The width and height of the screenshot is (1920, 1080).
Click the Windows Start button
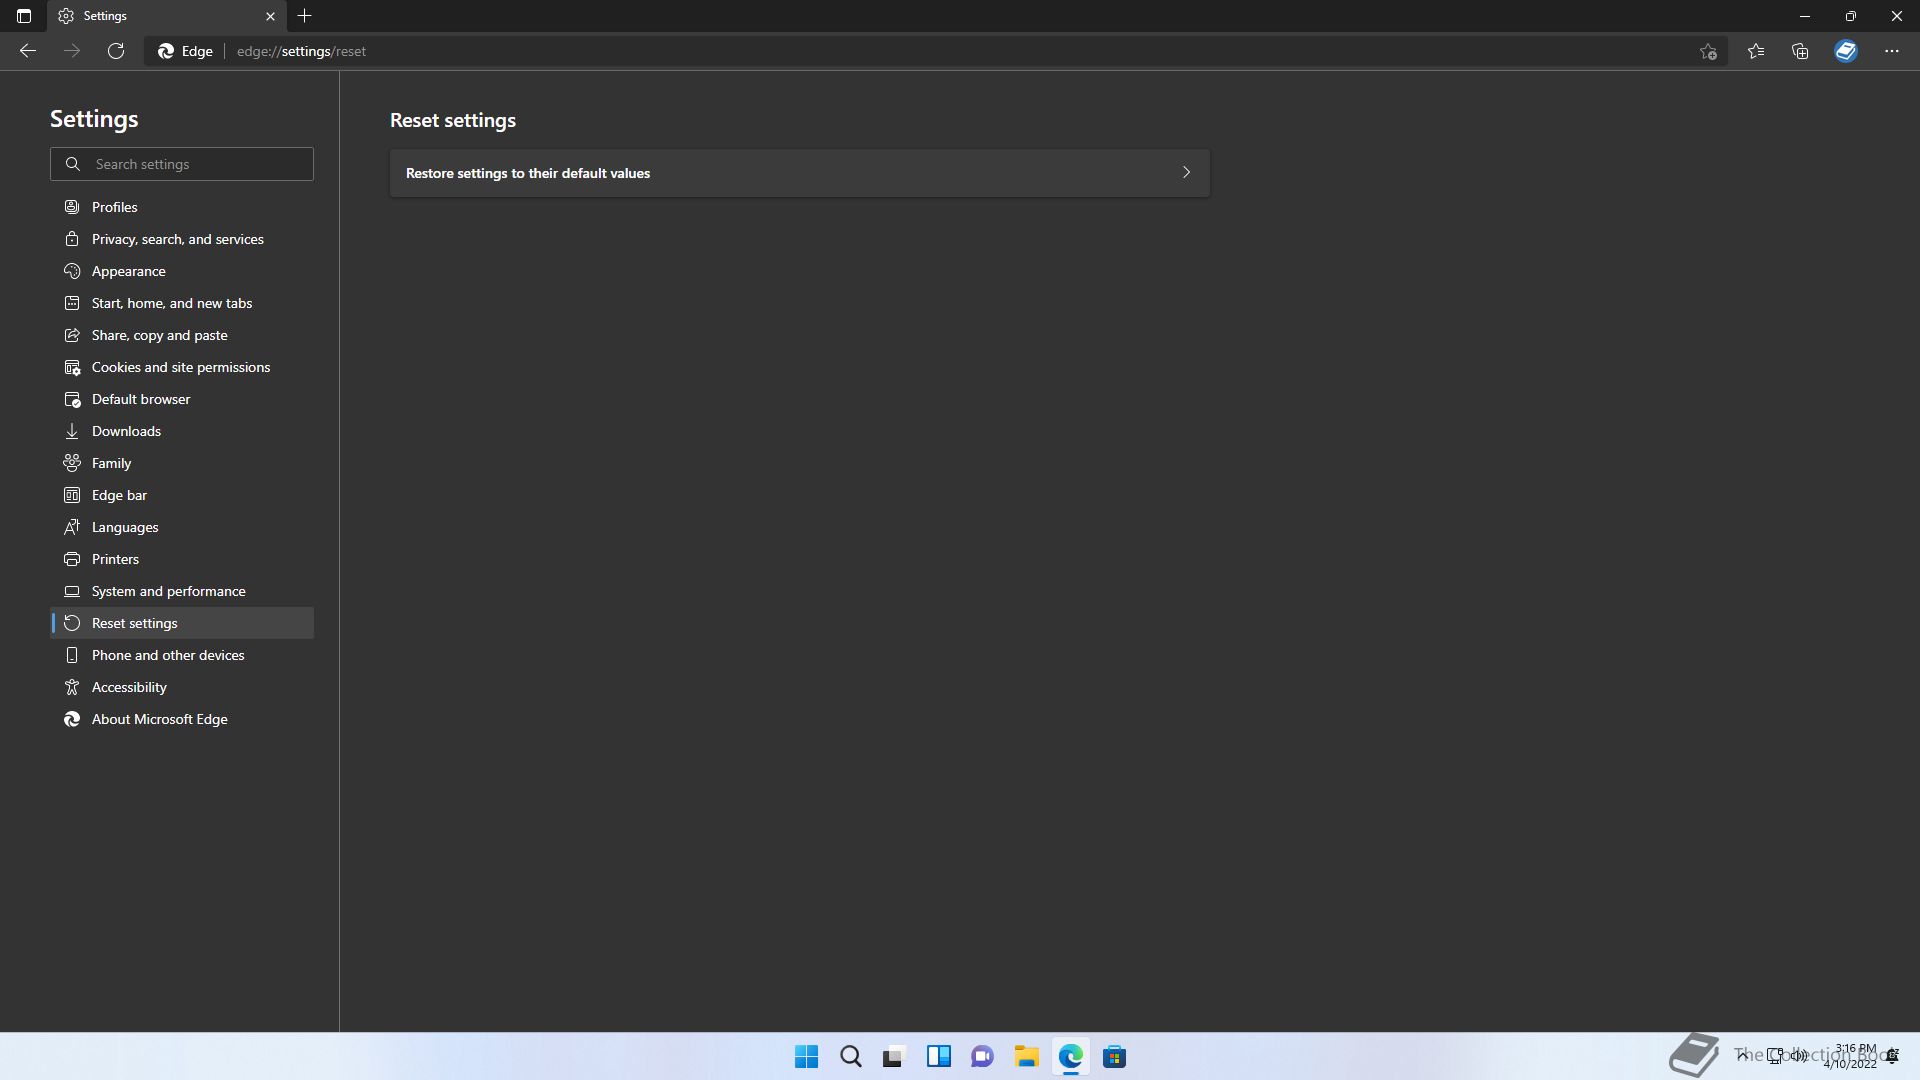806,1056
